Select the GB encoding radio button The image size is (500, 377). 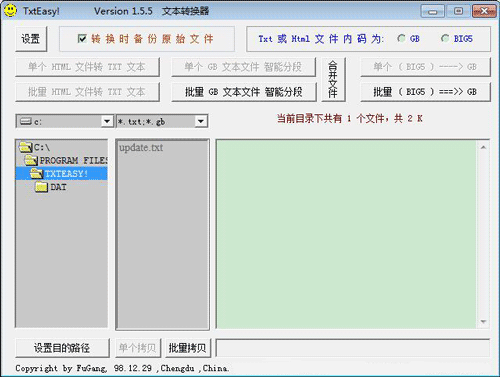pos(402,39)
